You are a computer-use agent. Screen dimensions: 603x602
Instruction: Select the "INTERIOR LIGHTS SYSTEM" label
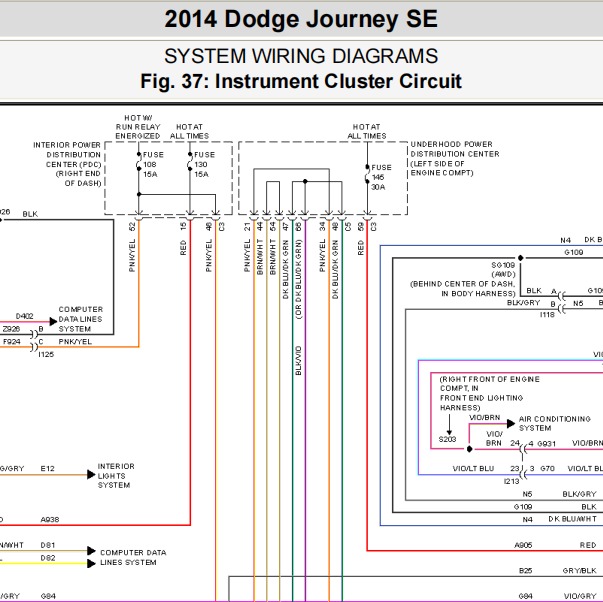pos(116,476)
